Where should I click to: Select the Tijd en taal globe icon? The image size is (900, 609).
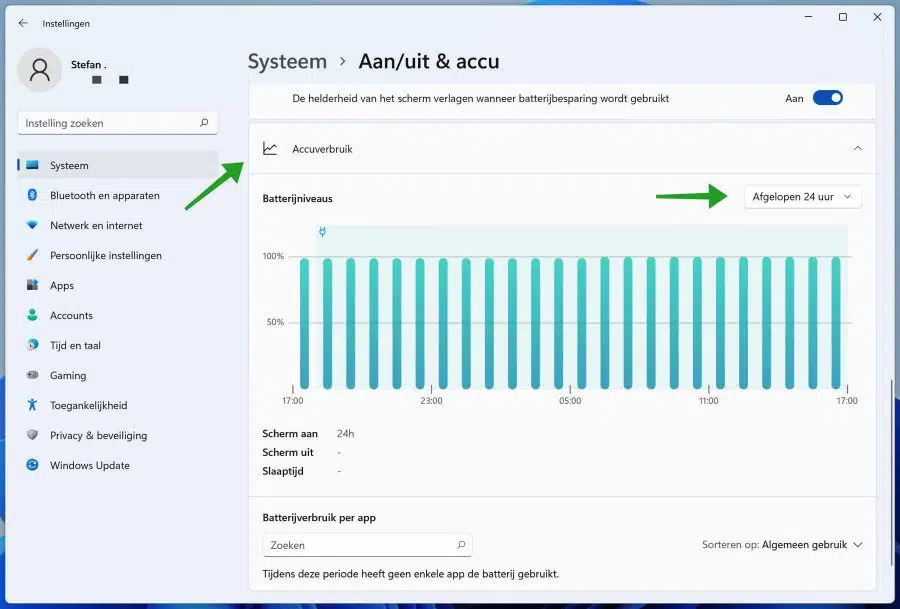click(32, 345)
